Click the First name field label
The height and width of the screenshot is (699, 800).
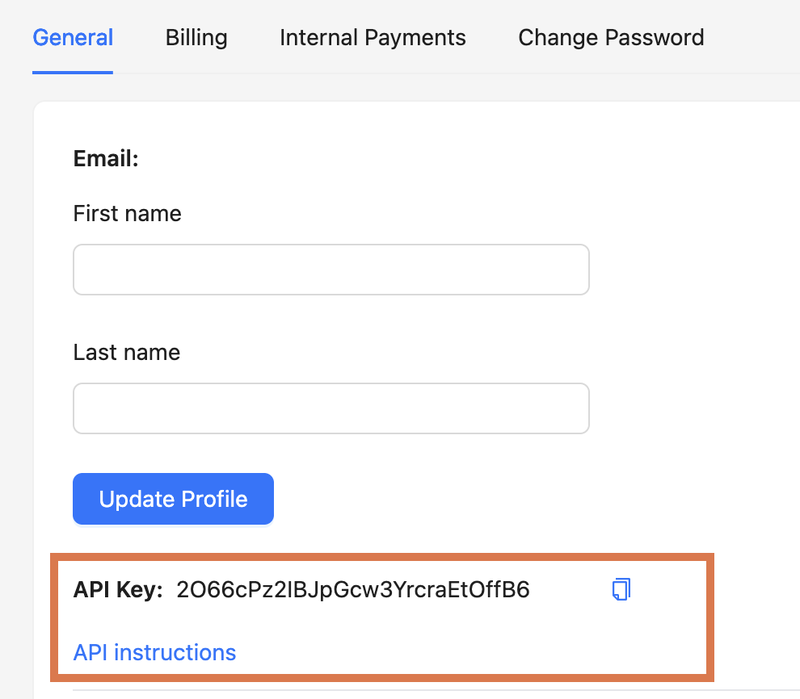tap(127, 213)
